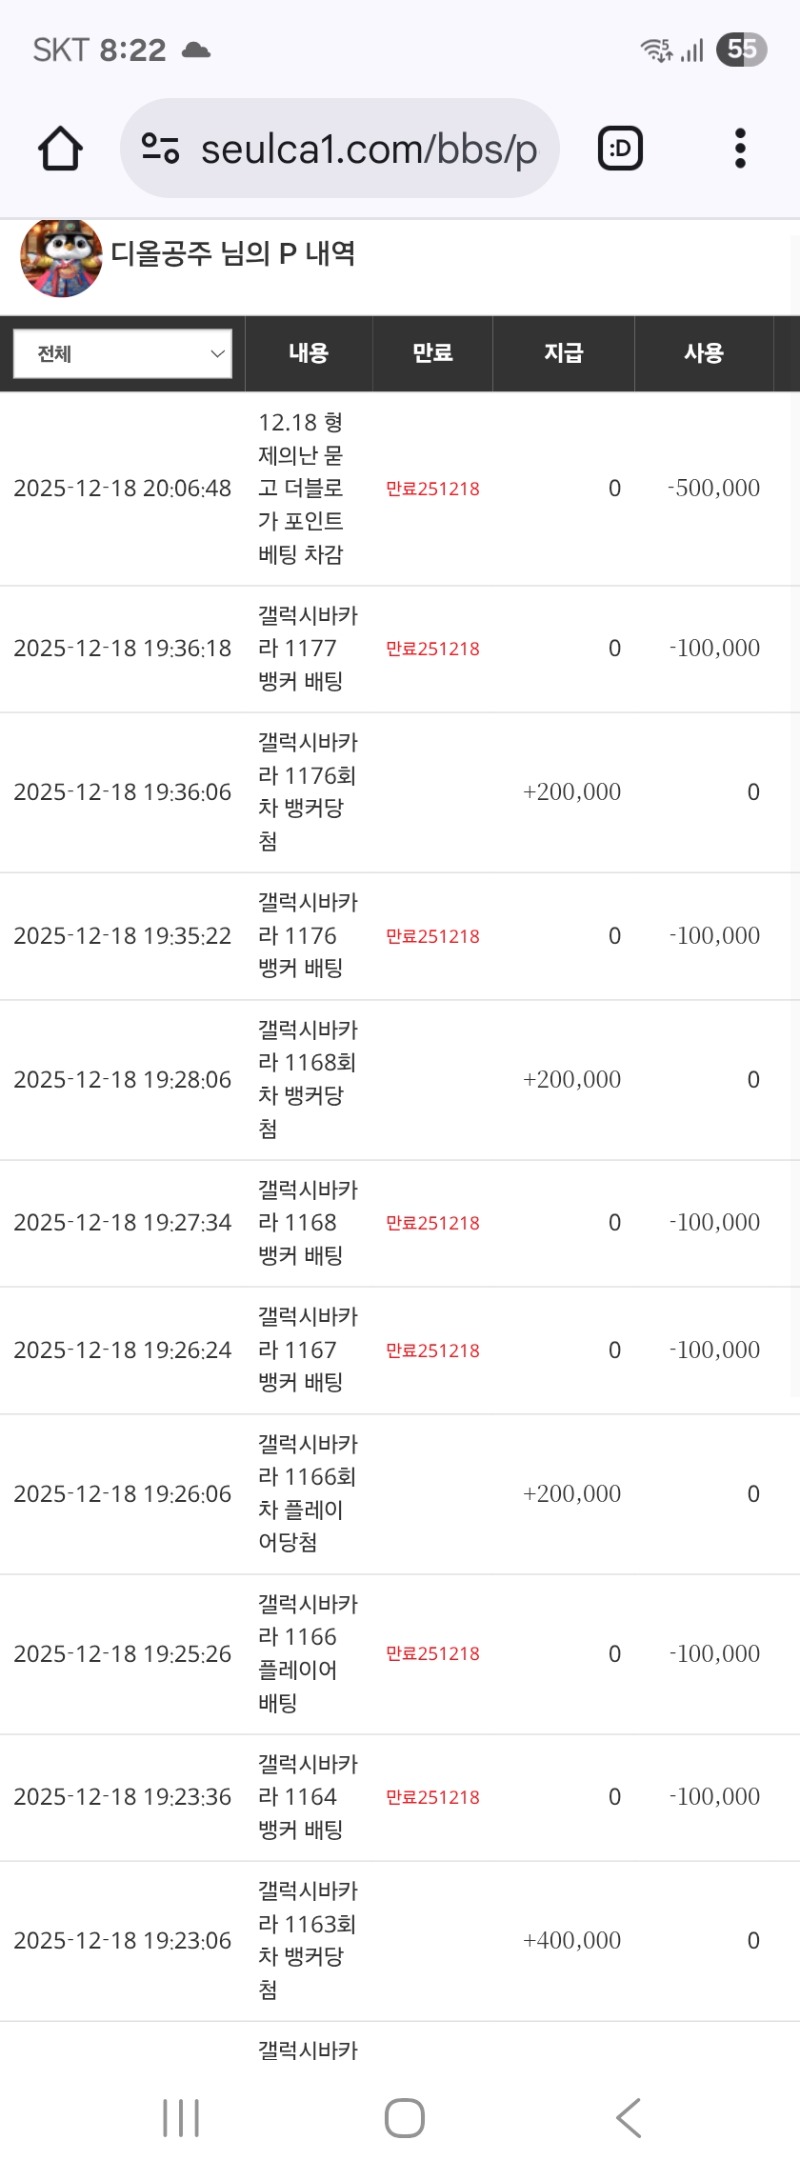This screenshot has width=800, height=2180.
Task: Tap the browser home icon
Action: coord(60,149)
